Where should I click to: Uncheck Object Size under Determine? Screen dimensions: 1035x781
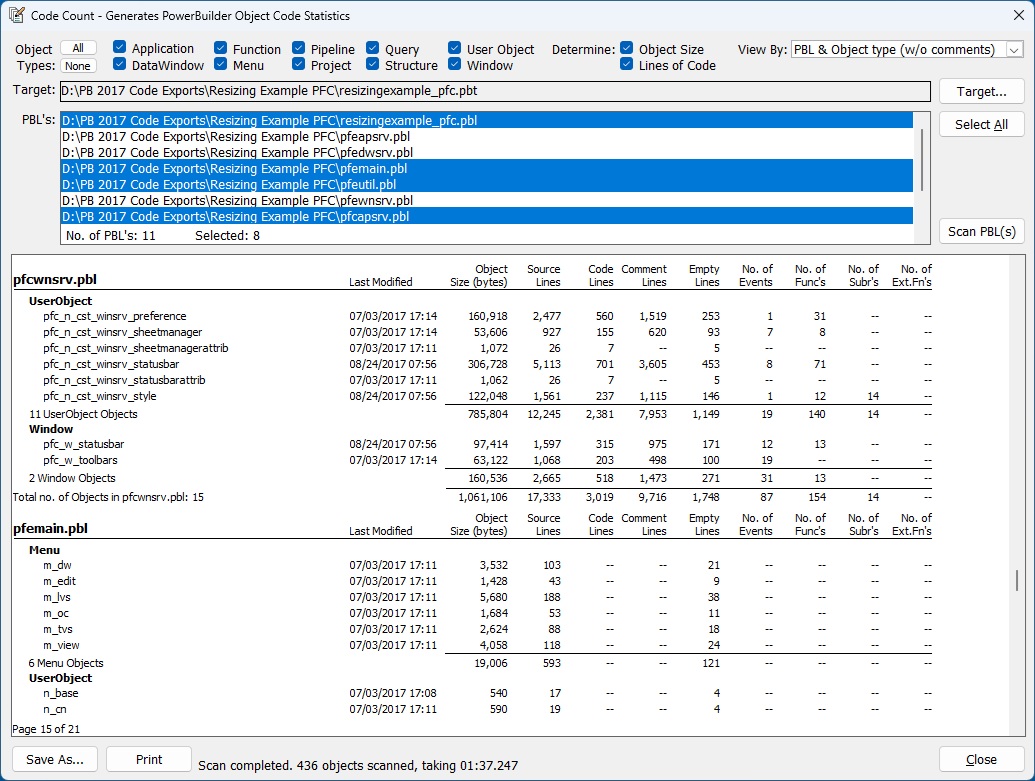[626, 48]
